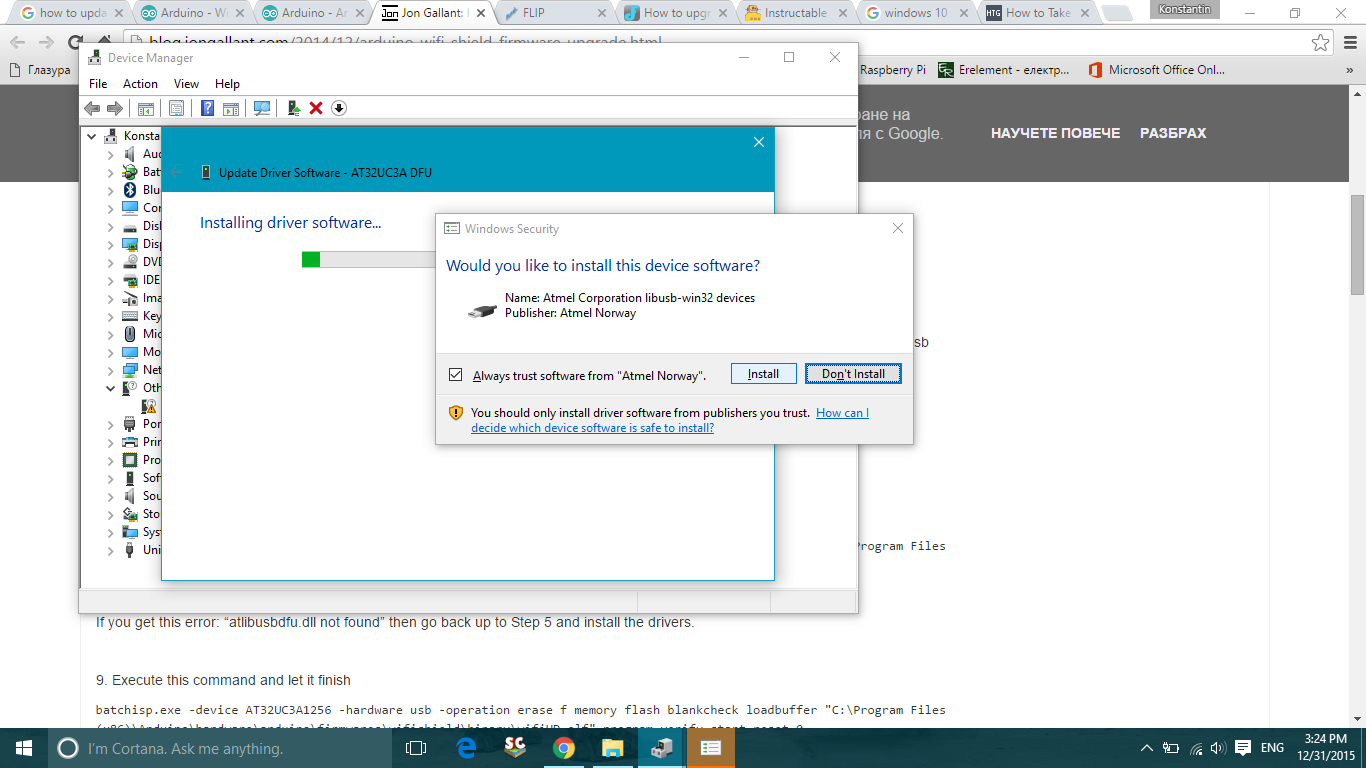Click the Disable device down-arrow icon
Screen dimensions: 1366x768
coord(339,107)
